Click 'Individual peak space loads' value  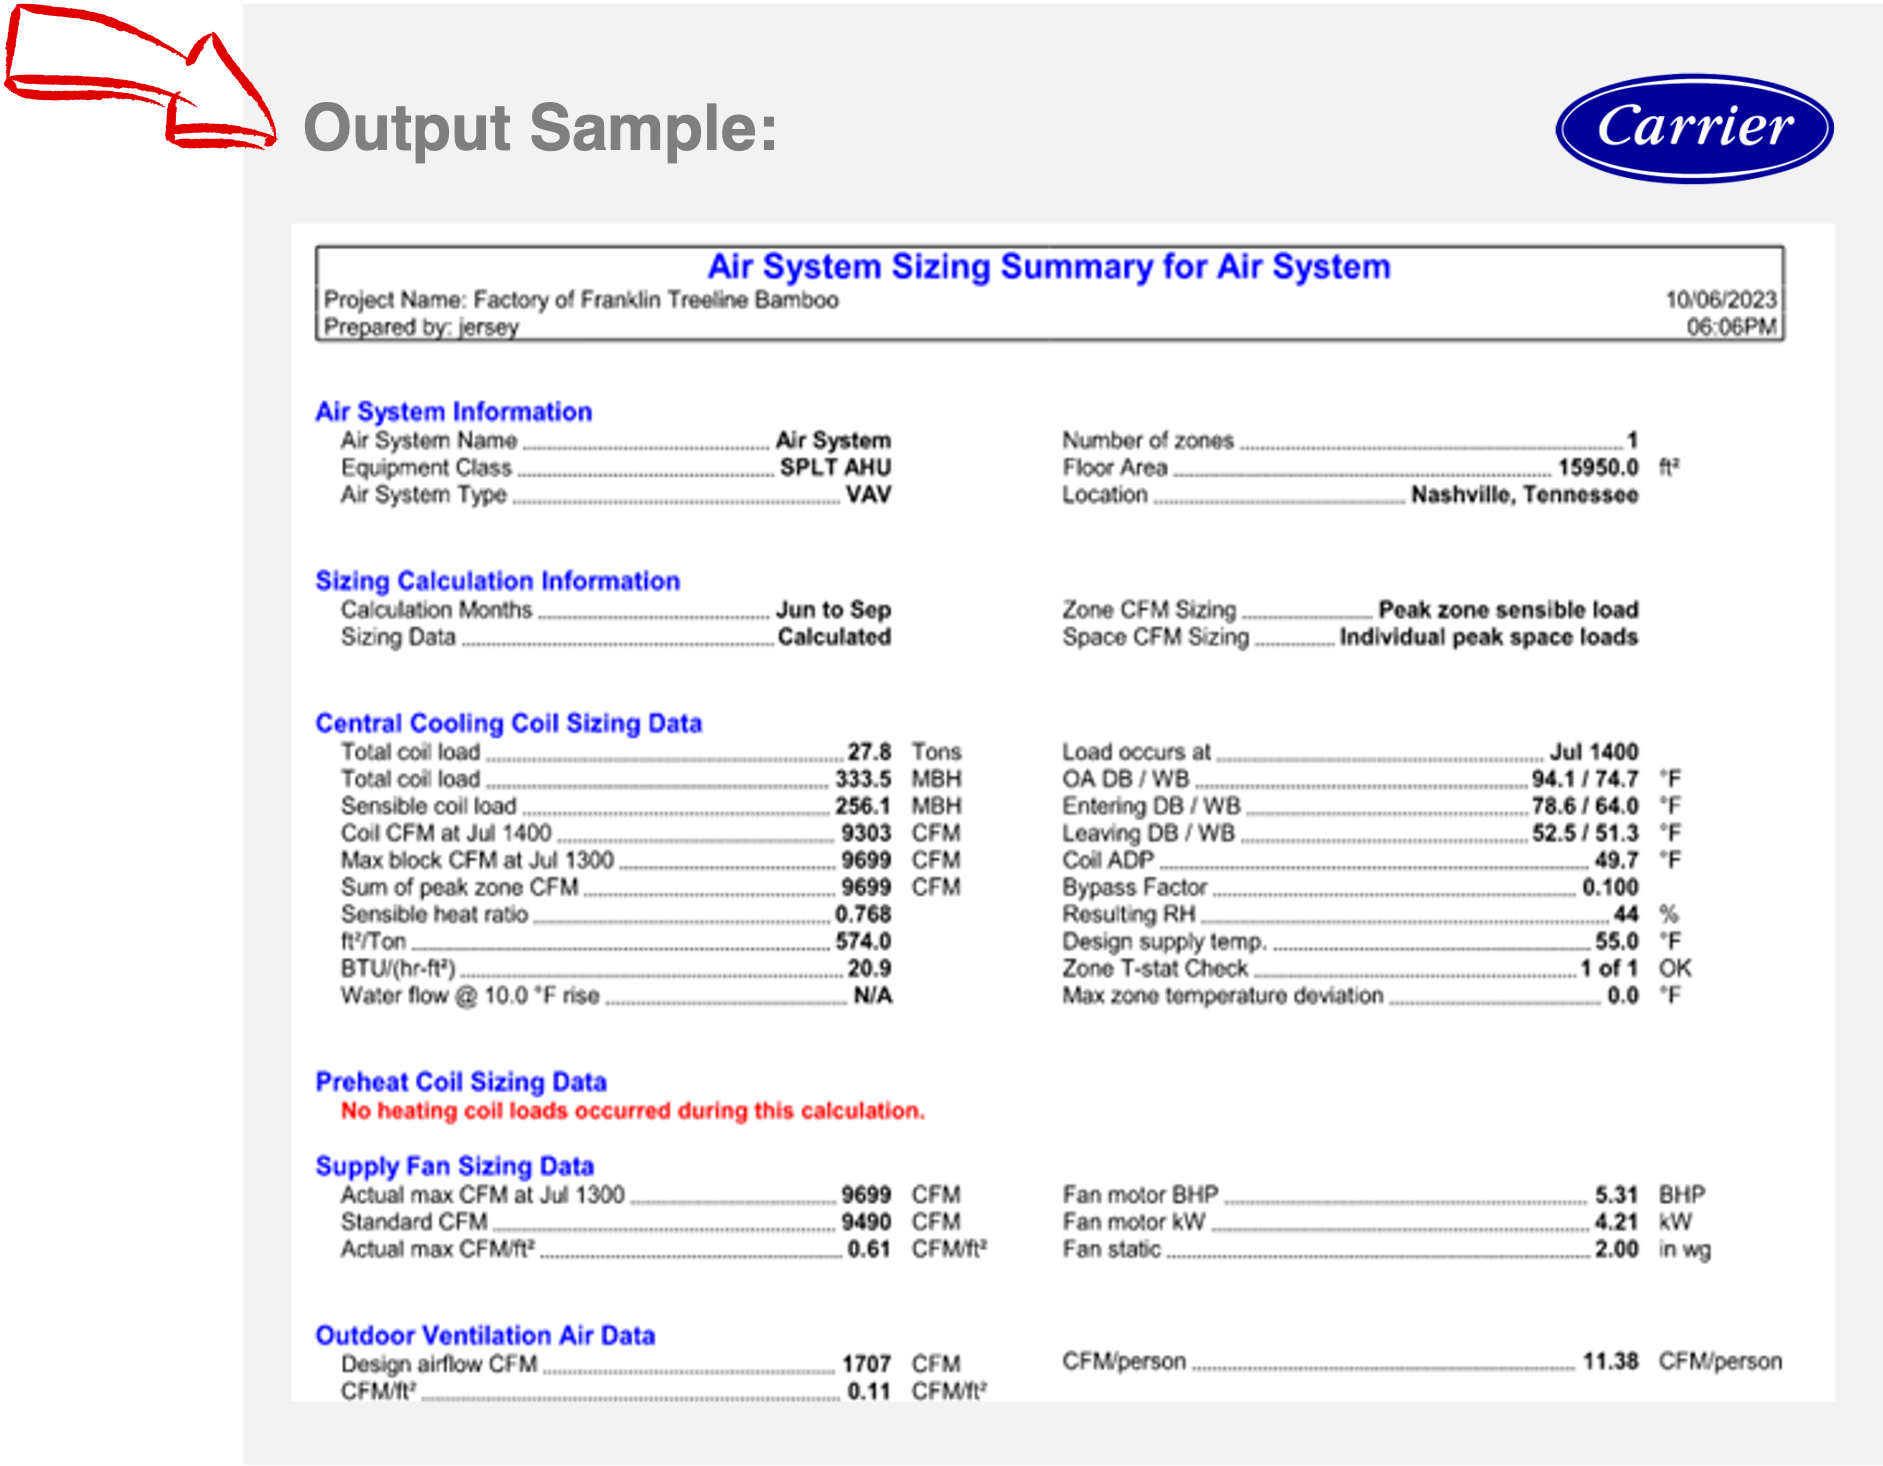1489,637
